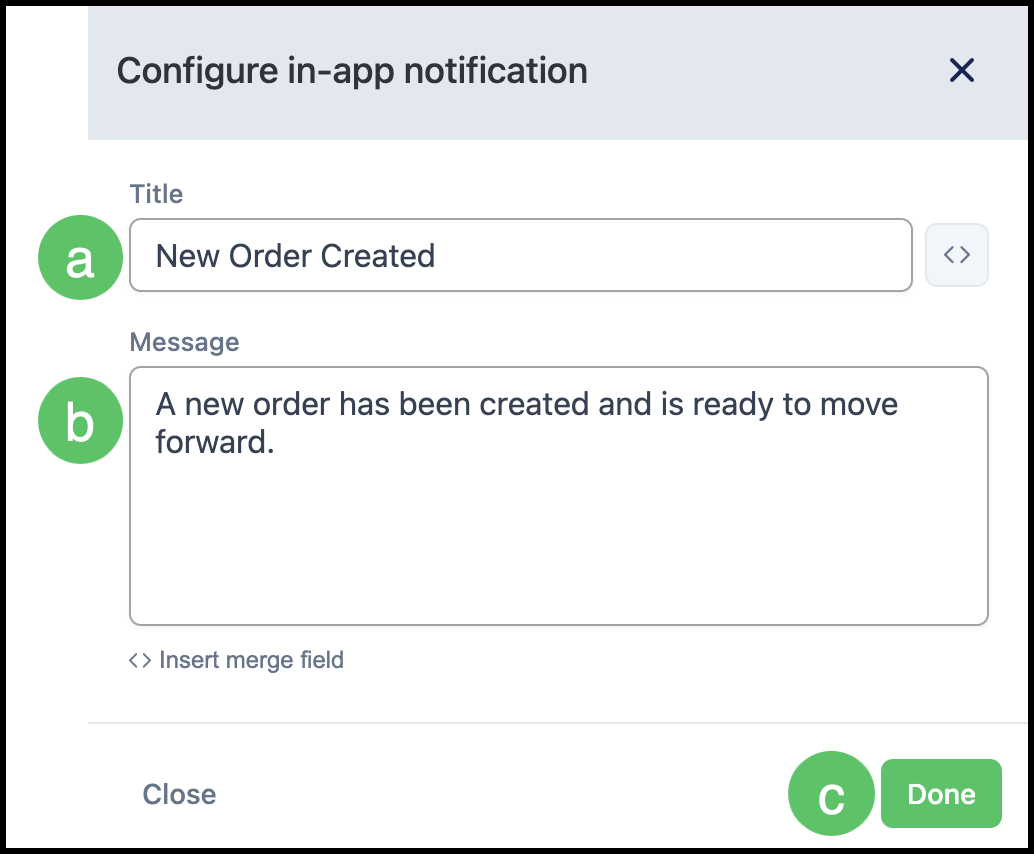Screen dimensions: 1034x854
Task: Click 'A new order' at message start
Action: (x=243, y=404)
